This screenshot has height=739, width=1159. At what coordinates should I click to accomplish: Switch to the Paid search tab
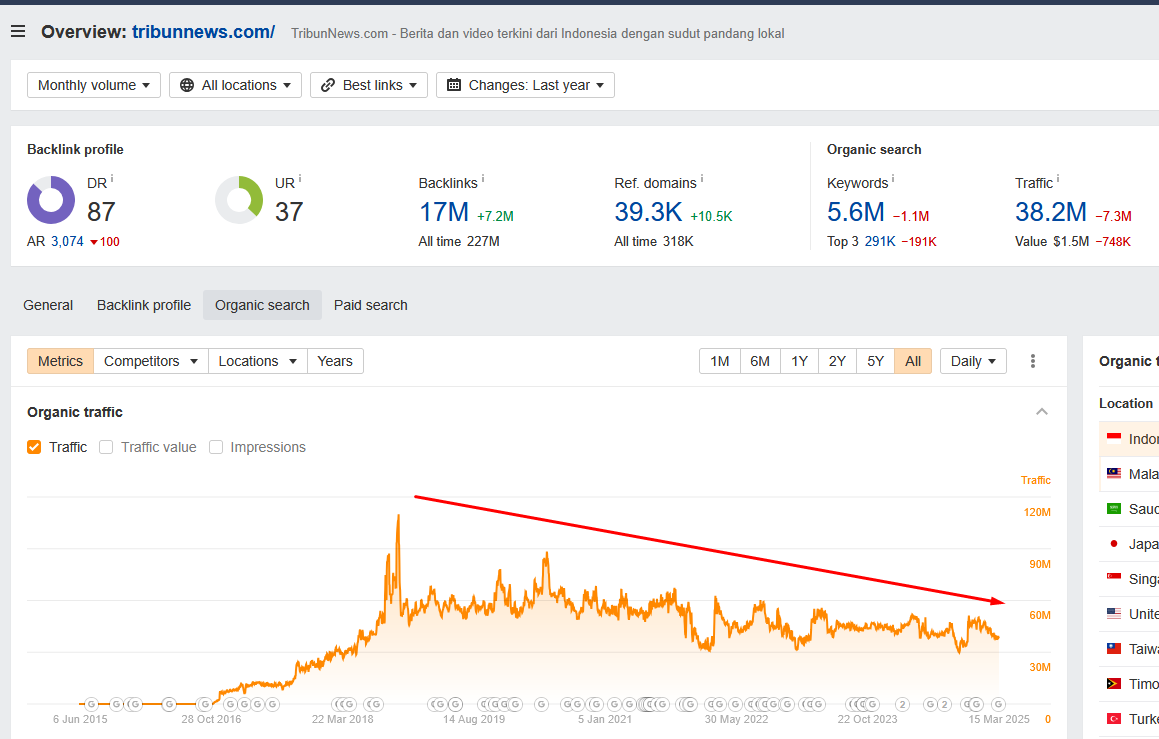[370, 305]
